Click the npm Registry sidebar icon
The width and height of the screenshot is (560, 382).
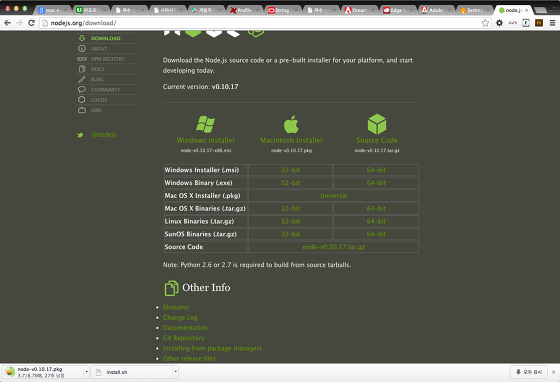pos(82,59)
